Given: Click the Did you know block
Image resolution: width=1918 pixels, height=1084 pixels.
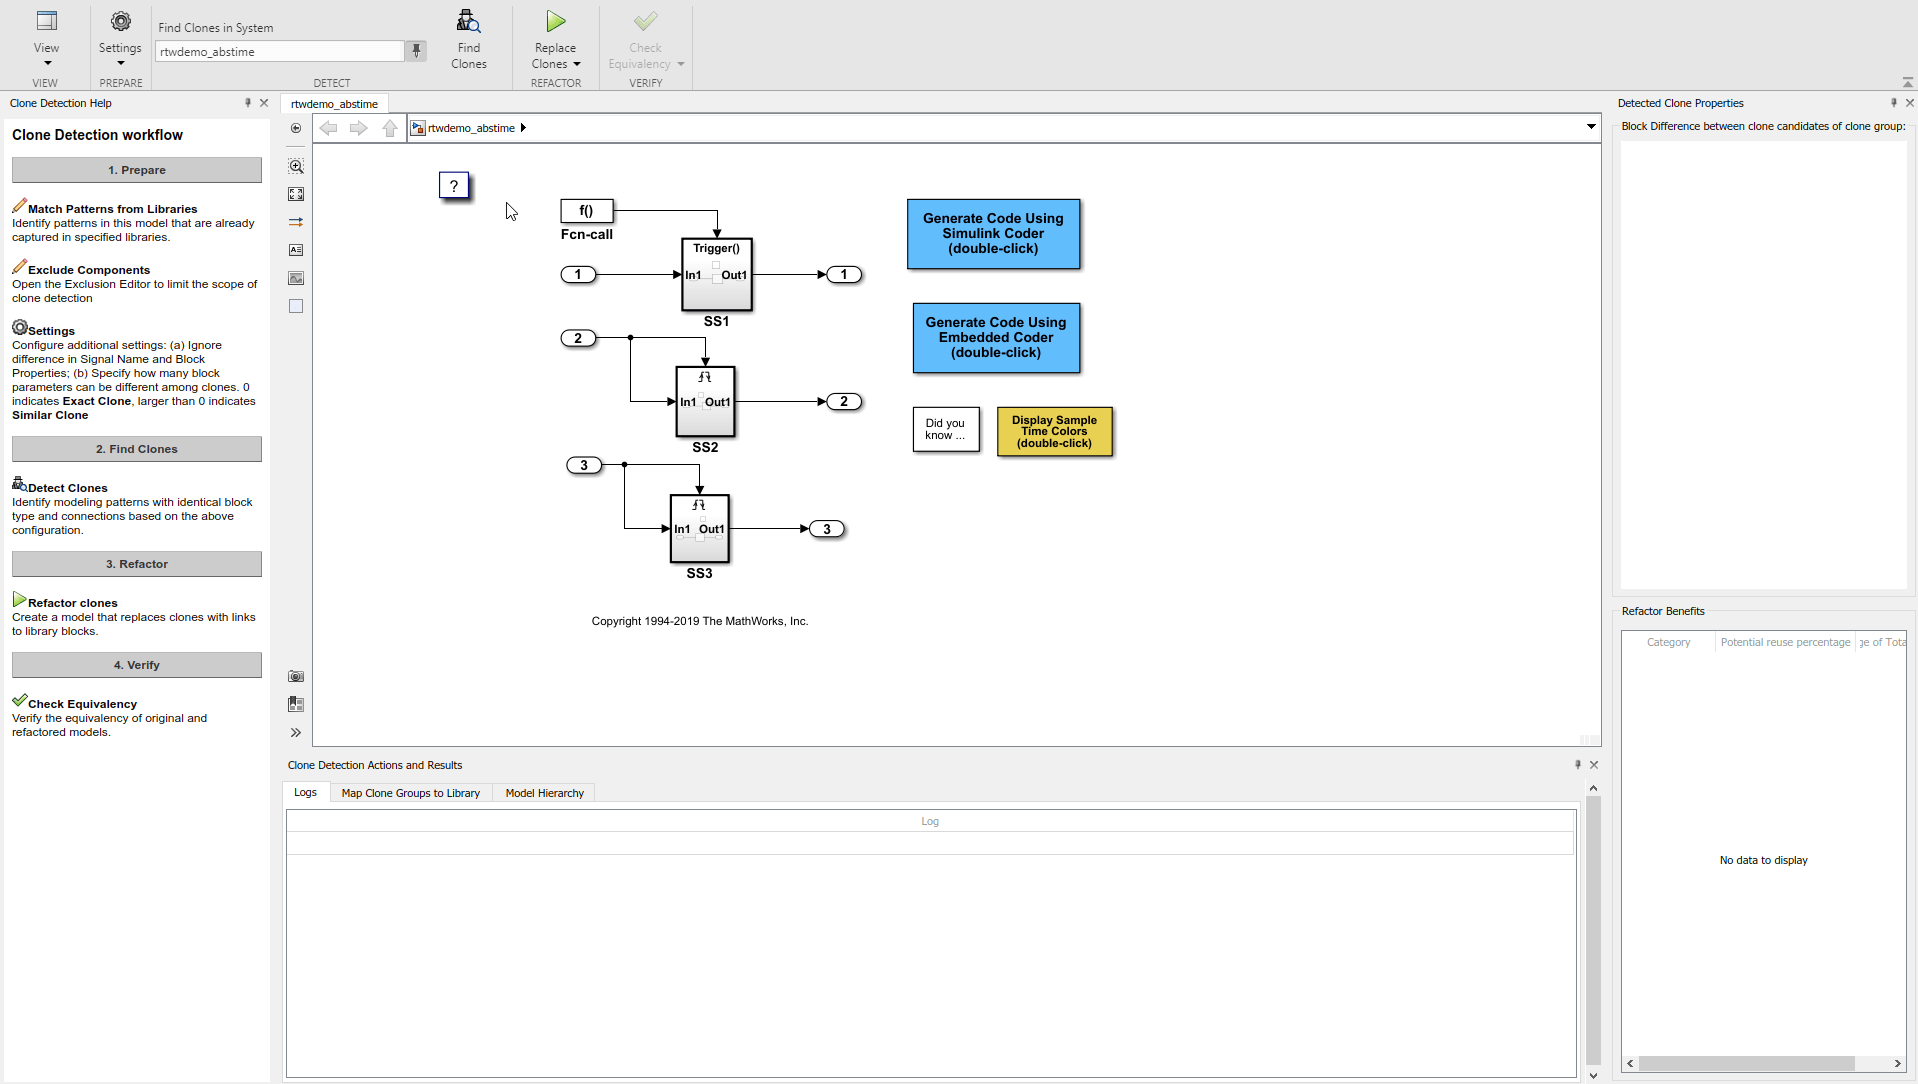Looking at the screenshot, I should pyautogui.click(x=946, y=430).
